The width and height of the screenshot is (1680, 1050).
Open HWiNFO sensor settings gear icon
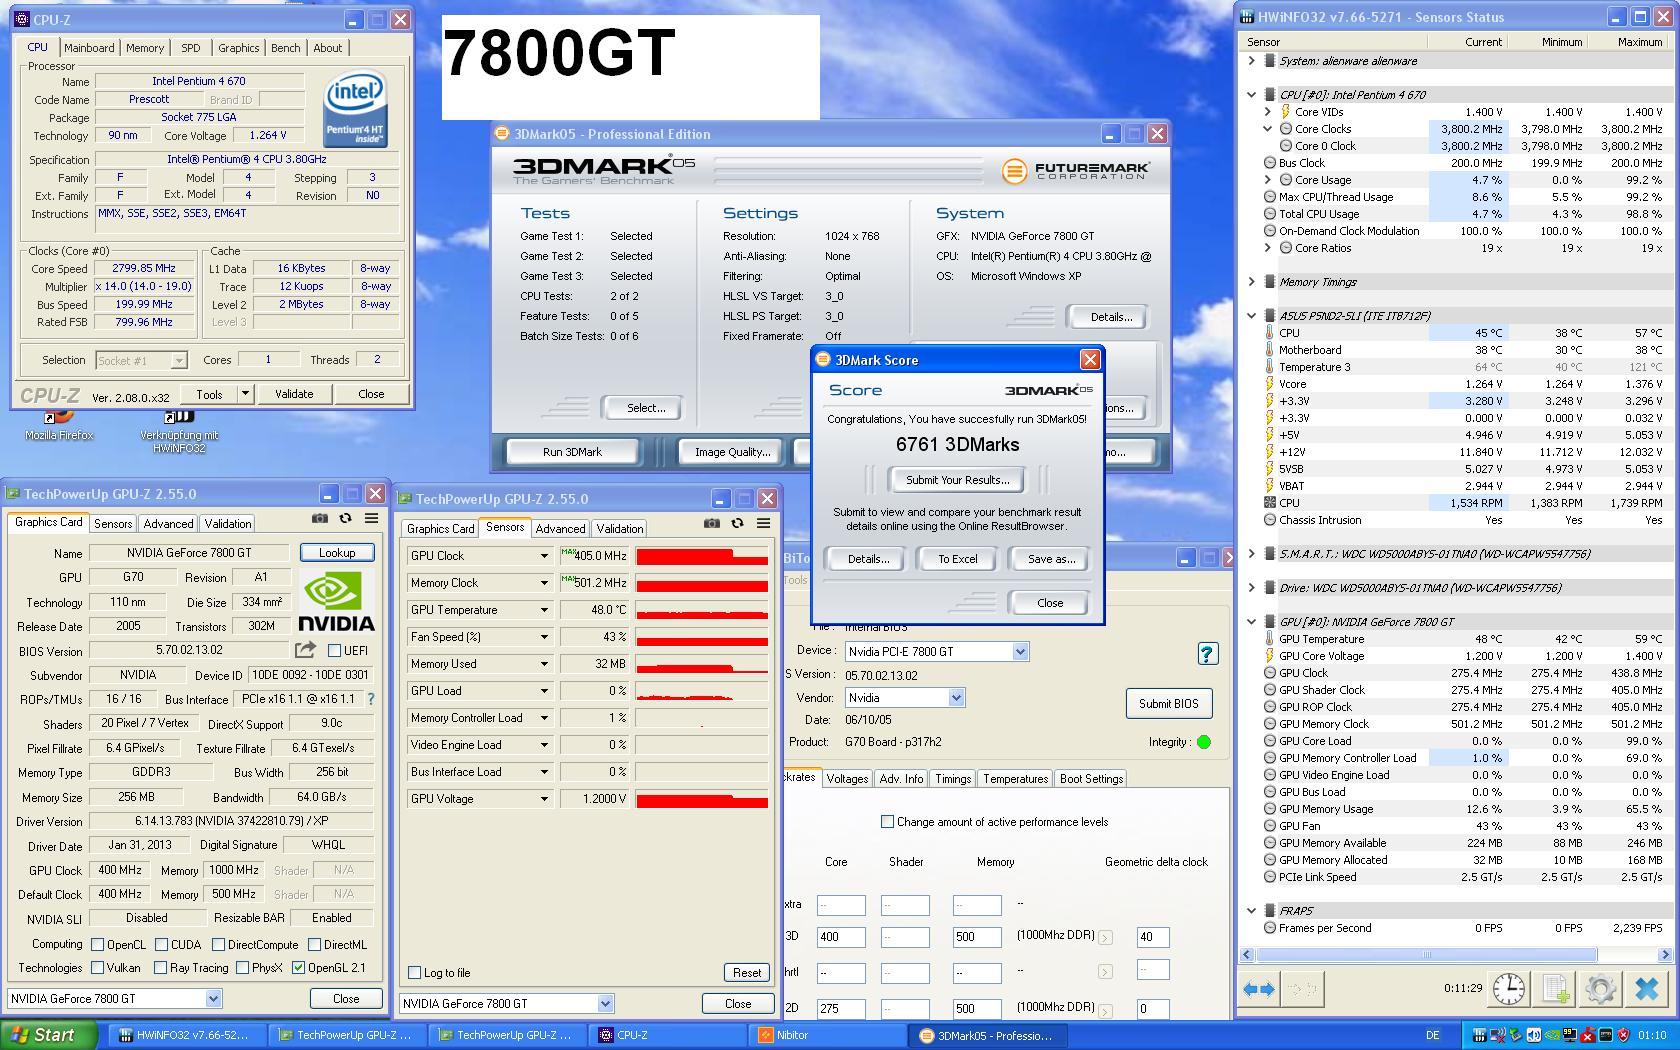tap(1600, 989)
